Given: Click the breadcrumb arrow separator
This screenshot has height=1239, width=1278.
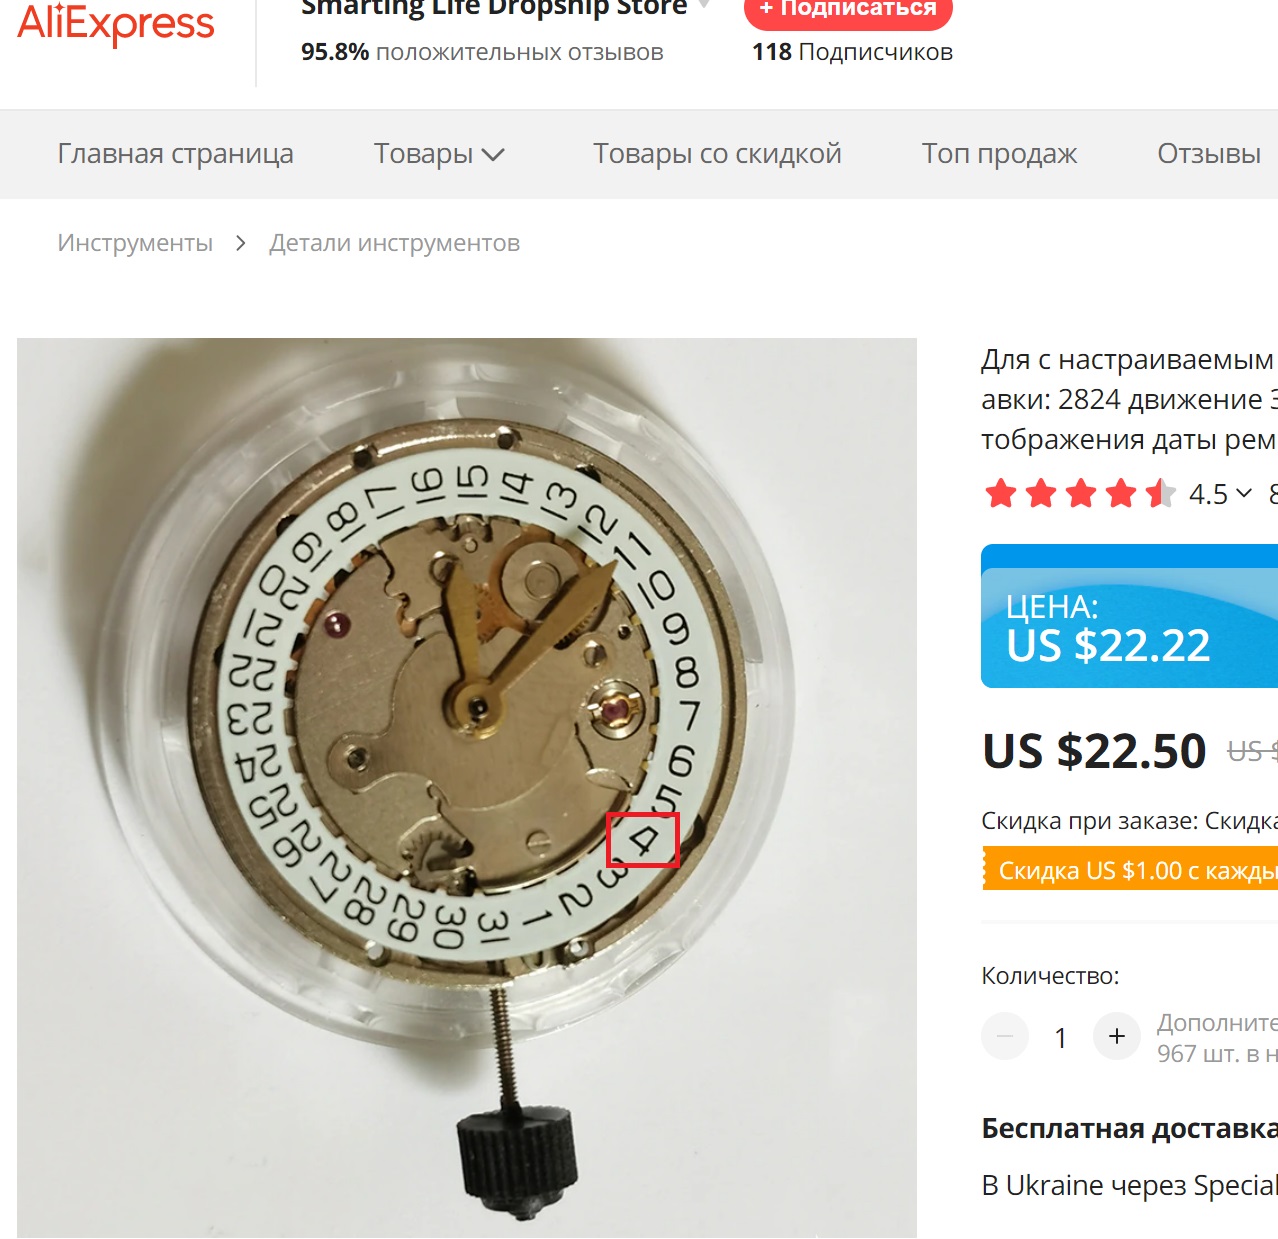Looking at the screenshot, I should point(241,243).
